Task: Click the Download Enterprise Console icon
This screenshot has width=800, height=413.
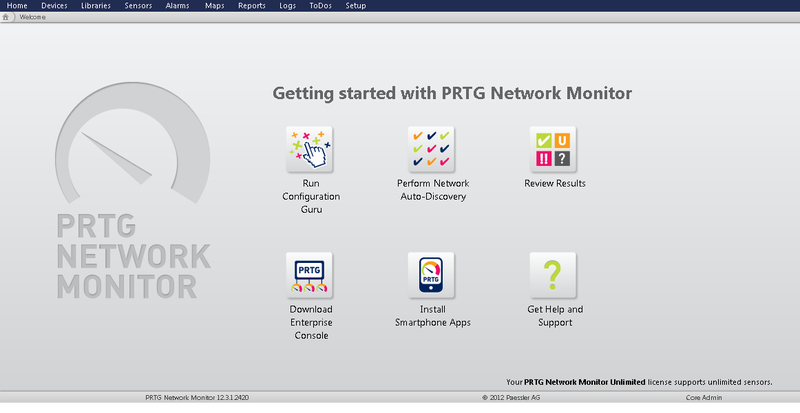Action: (x=309, y=275)
